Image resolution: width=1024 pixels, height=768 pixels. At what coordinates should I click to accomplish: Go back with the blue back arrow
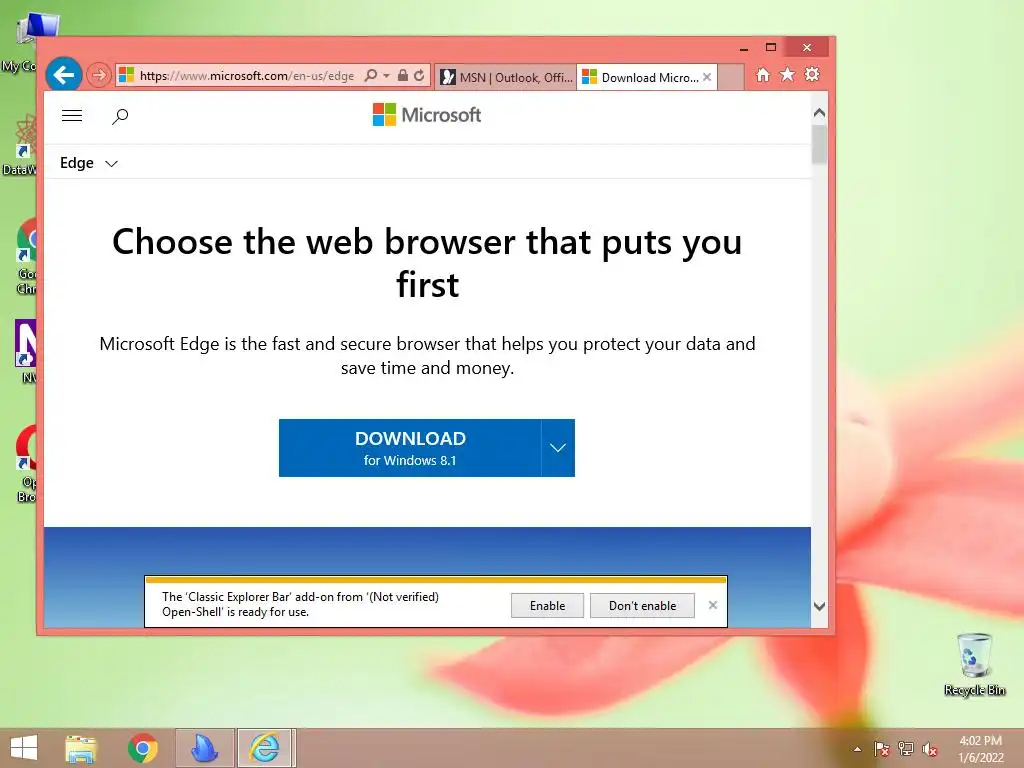click(x=64, y=75)
